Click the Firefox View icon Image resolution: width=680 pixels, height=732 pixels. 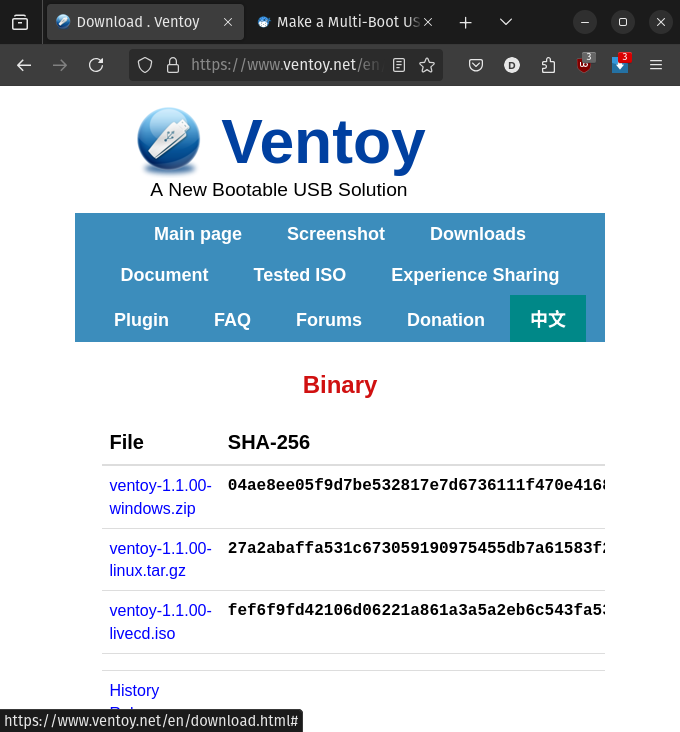click(20, 22)
